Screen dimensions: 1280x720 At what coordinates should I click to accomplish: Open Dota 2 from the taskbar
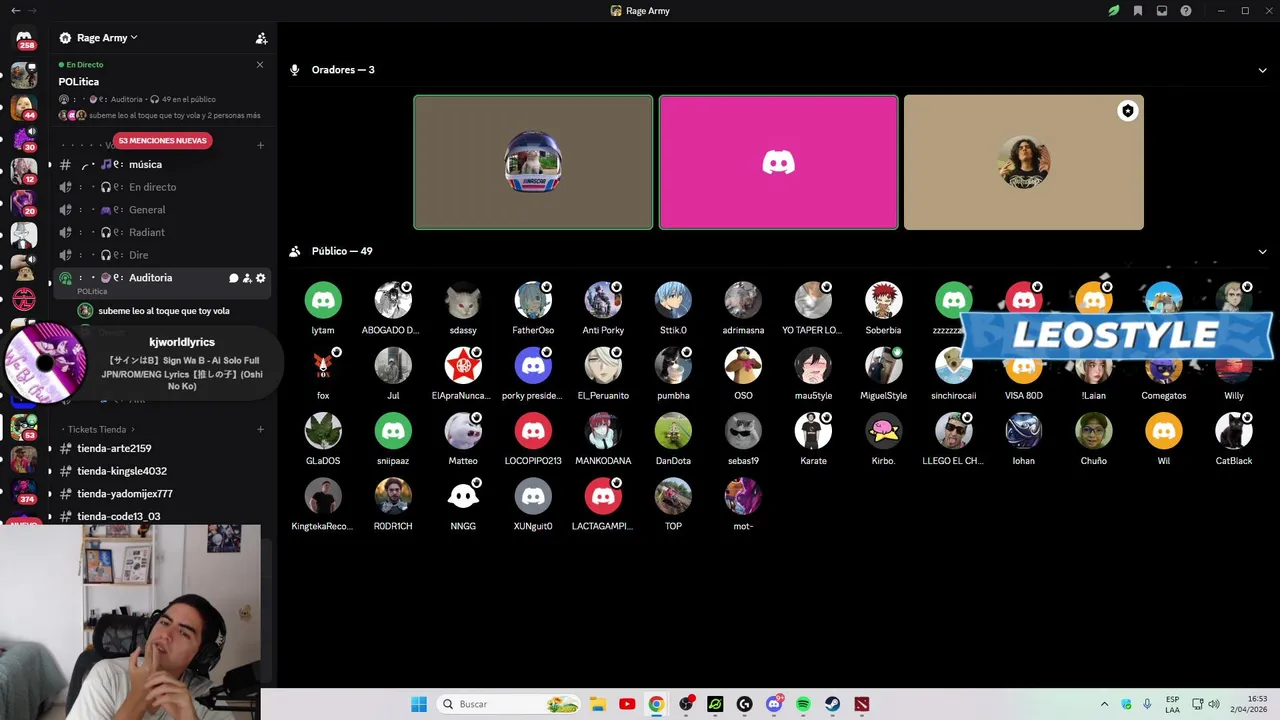click(862, 704)
